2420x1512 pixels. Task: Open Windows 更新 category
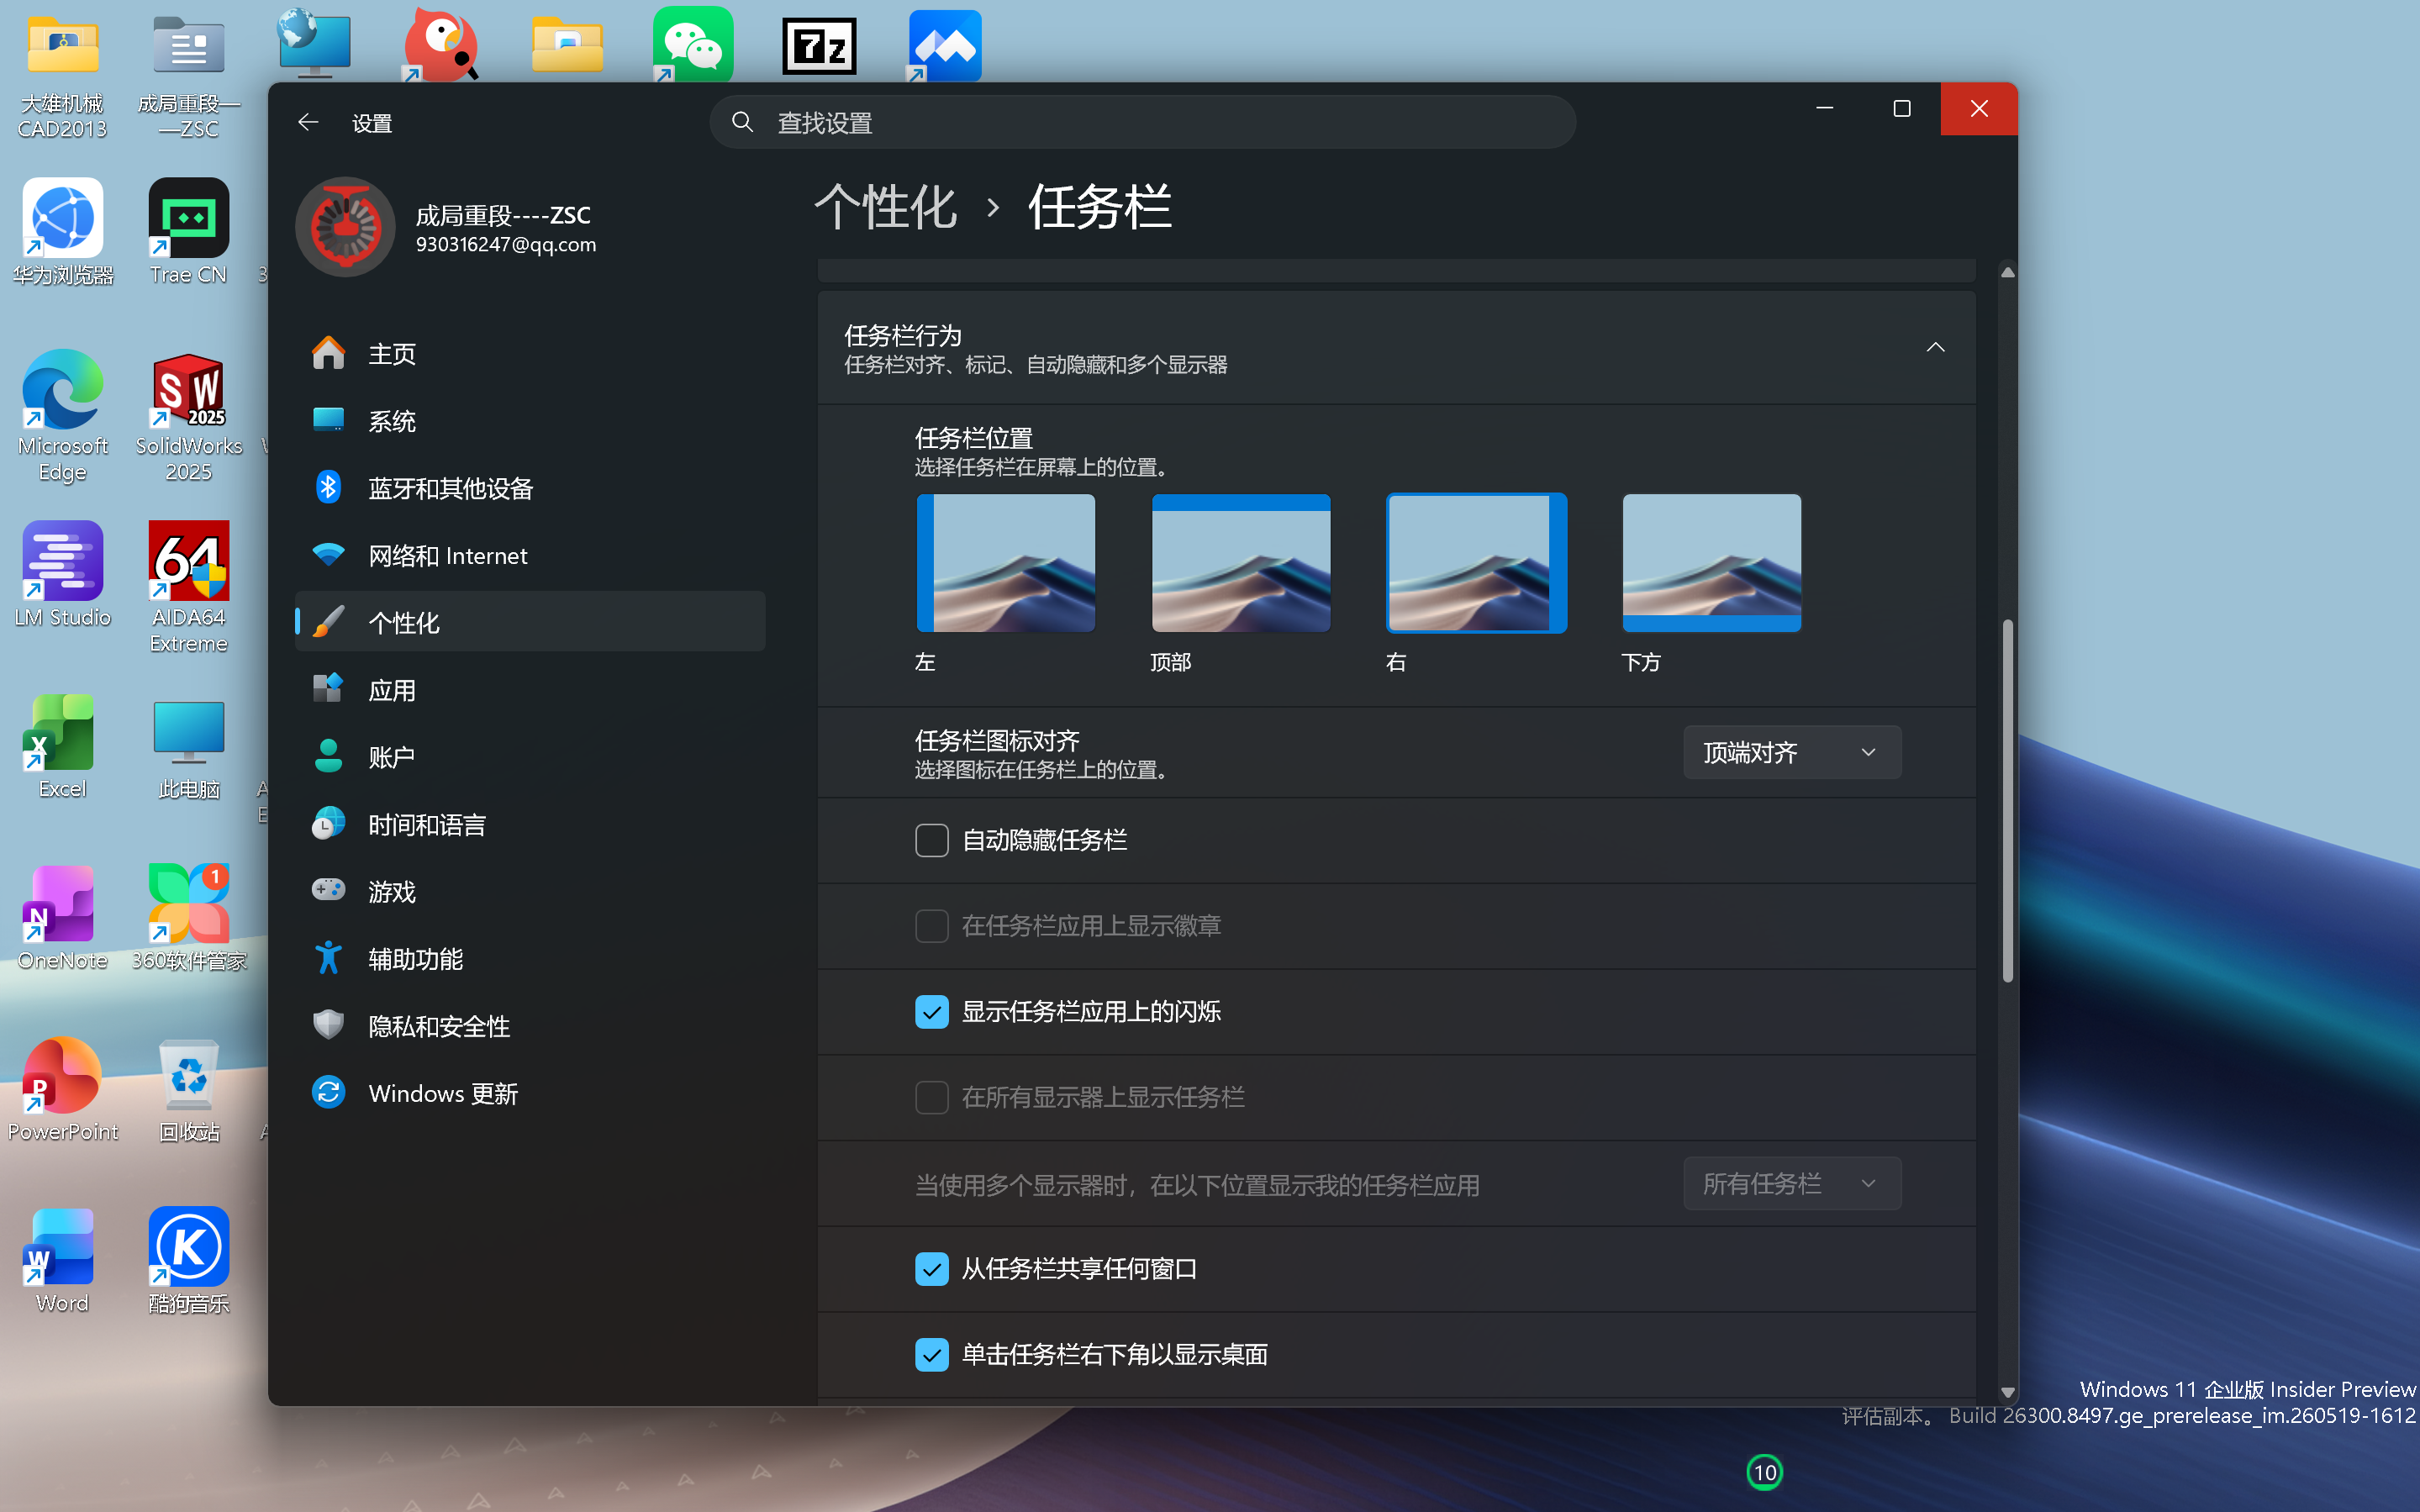pos(530,1093)
